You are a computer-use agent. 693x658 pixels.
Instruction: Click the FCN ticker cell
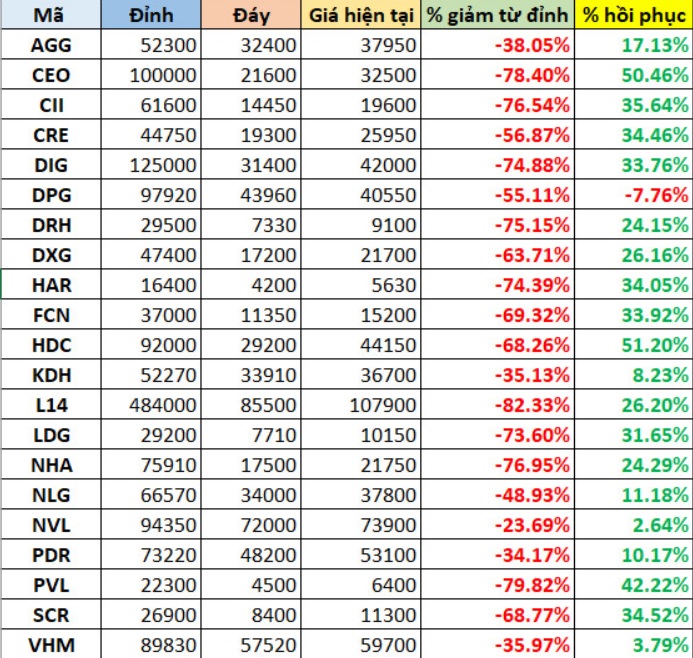51,315
